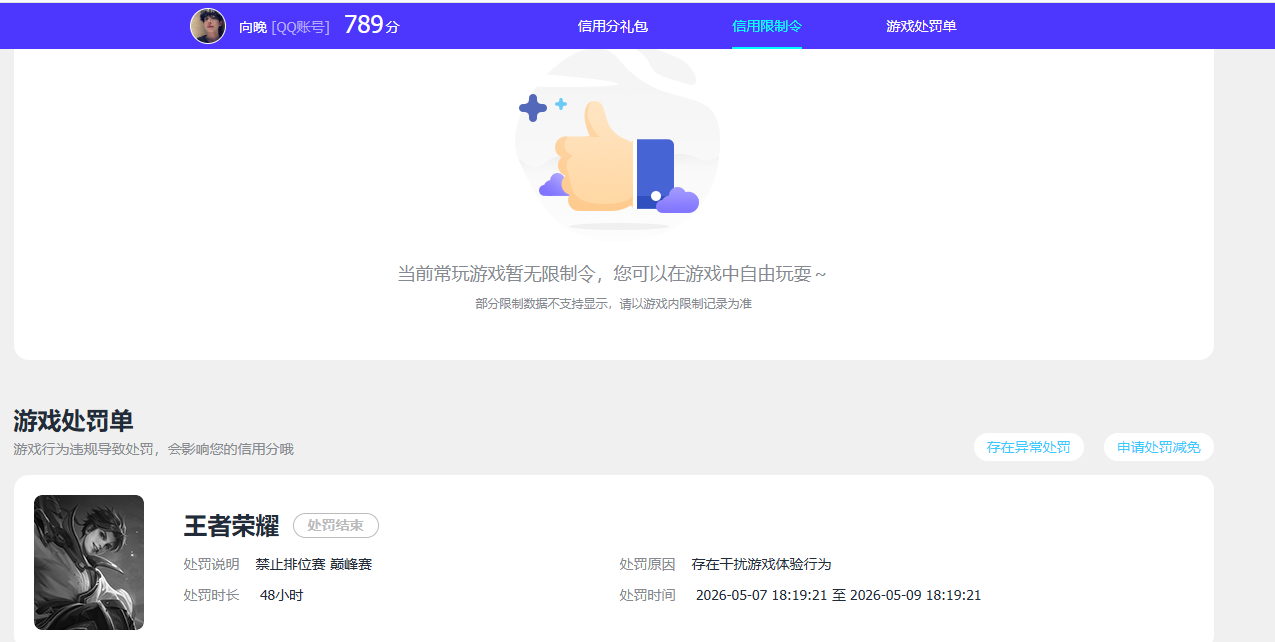Viewport: 1275px width, 642px height.
Task: Click the 王者荣耀 game title
Action: (231, 526)
